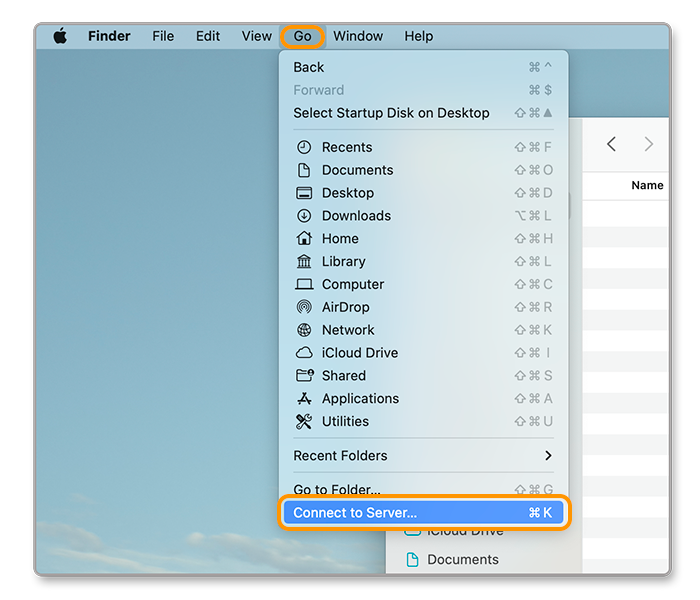
Task: Select Back in the Go menu
Action: pos(309,67)
